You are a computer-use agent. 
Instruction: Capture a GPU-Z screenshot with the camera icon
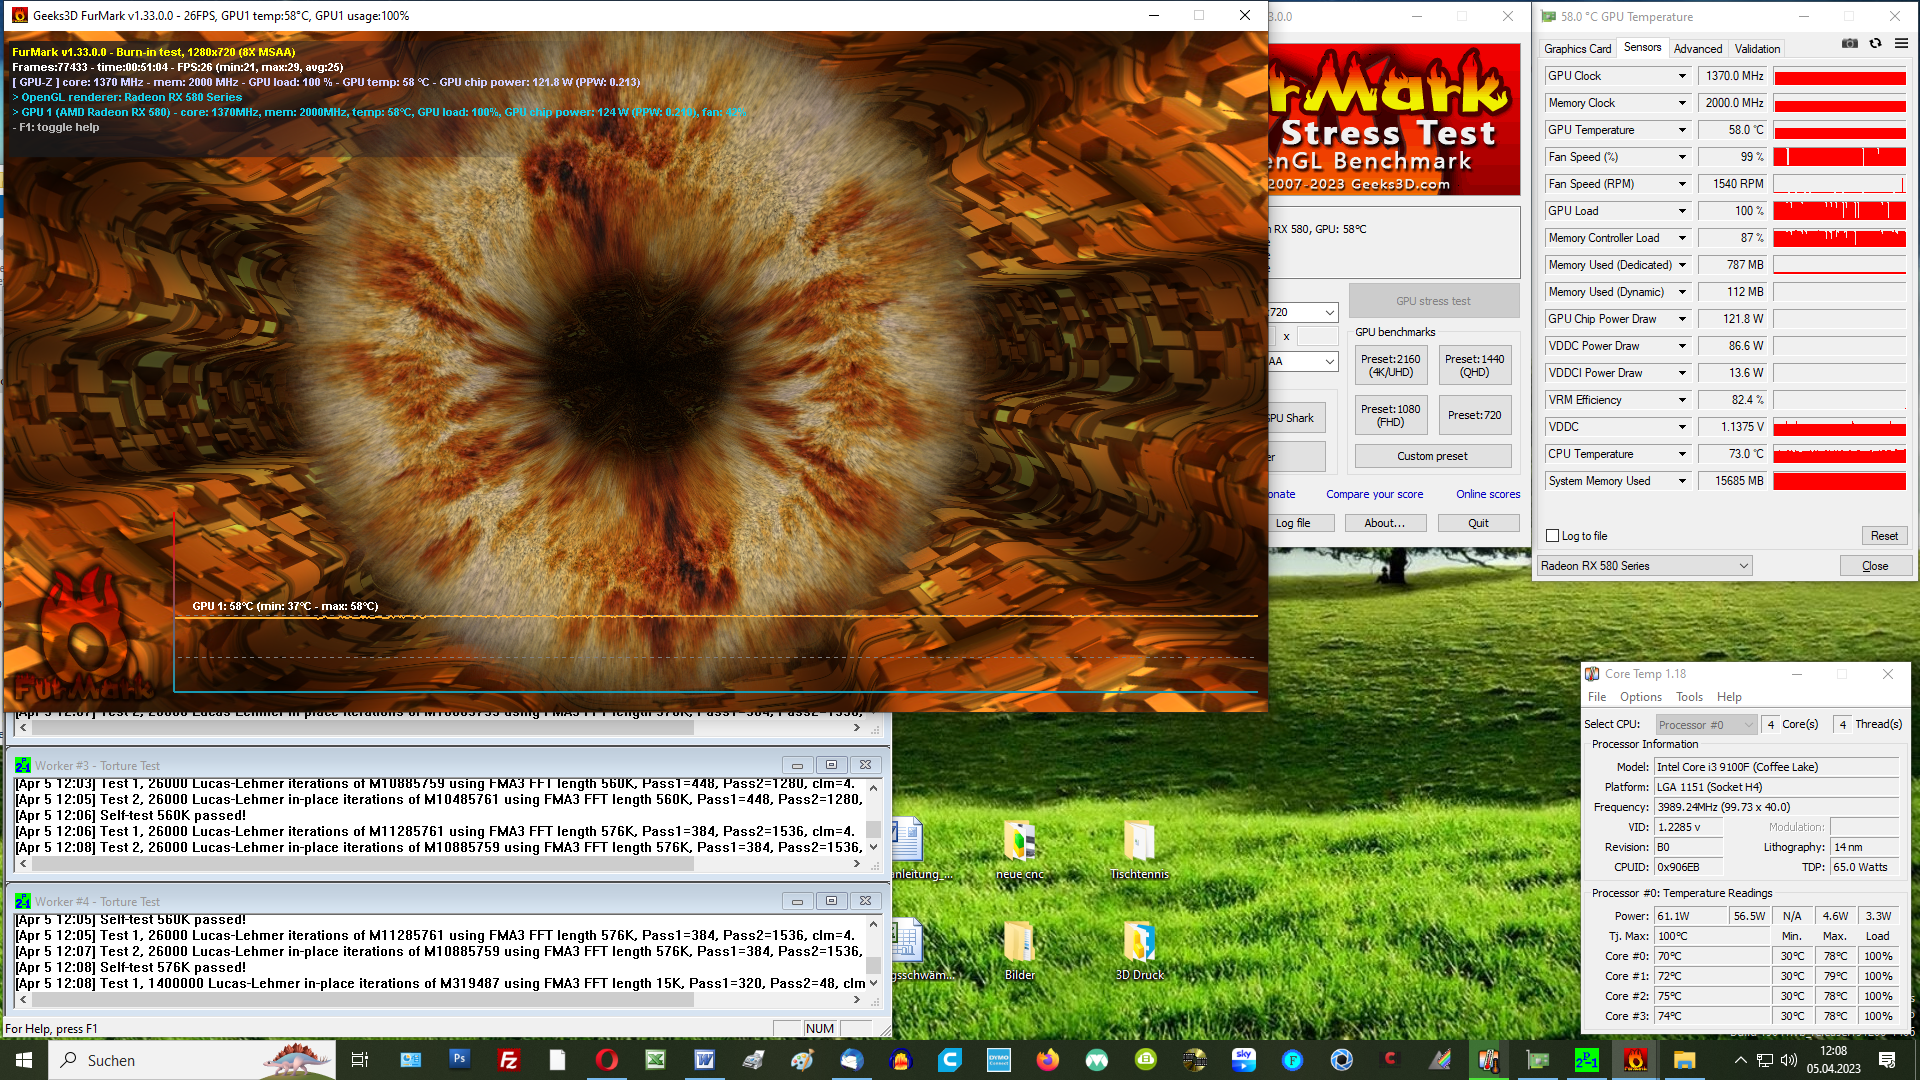point(1851,44)
